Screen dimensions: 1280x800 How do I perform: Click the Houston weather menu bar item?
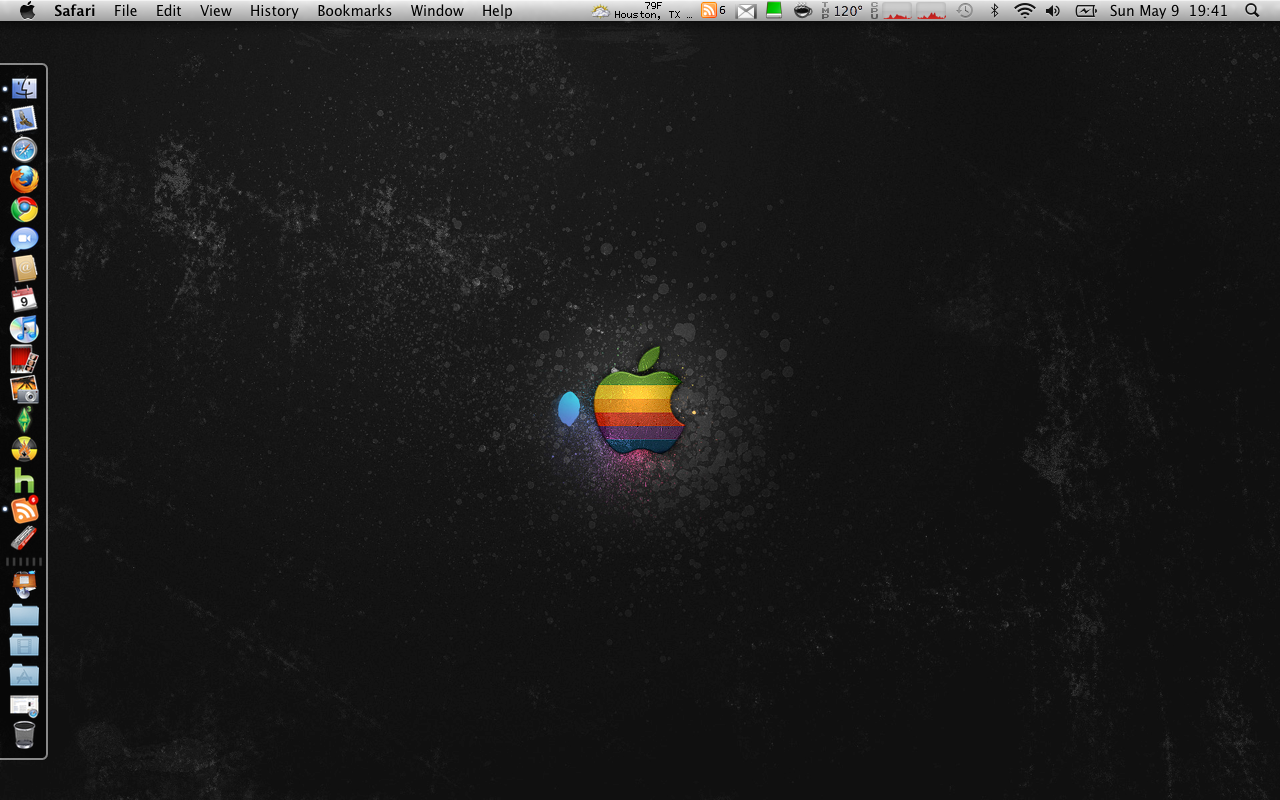641,11
